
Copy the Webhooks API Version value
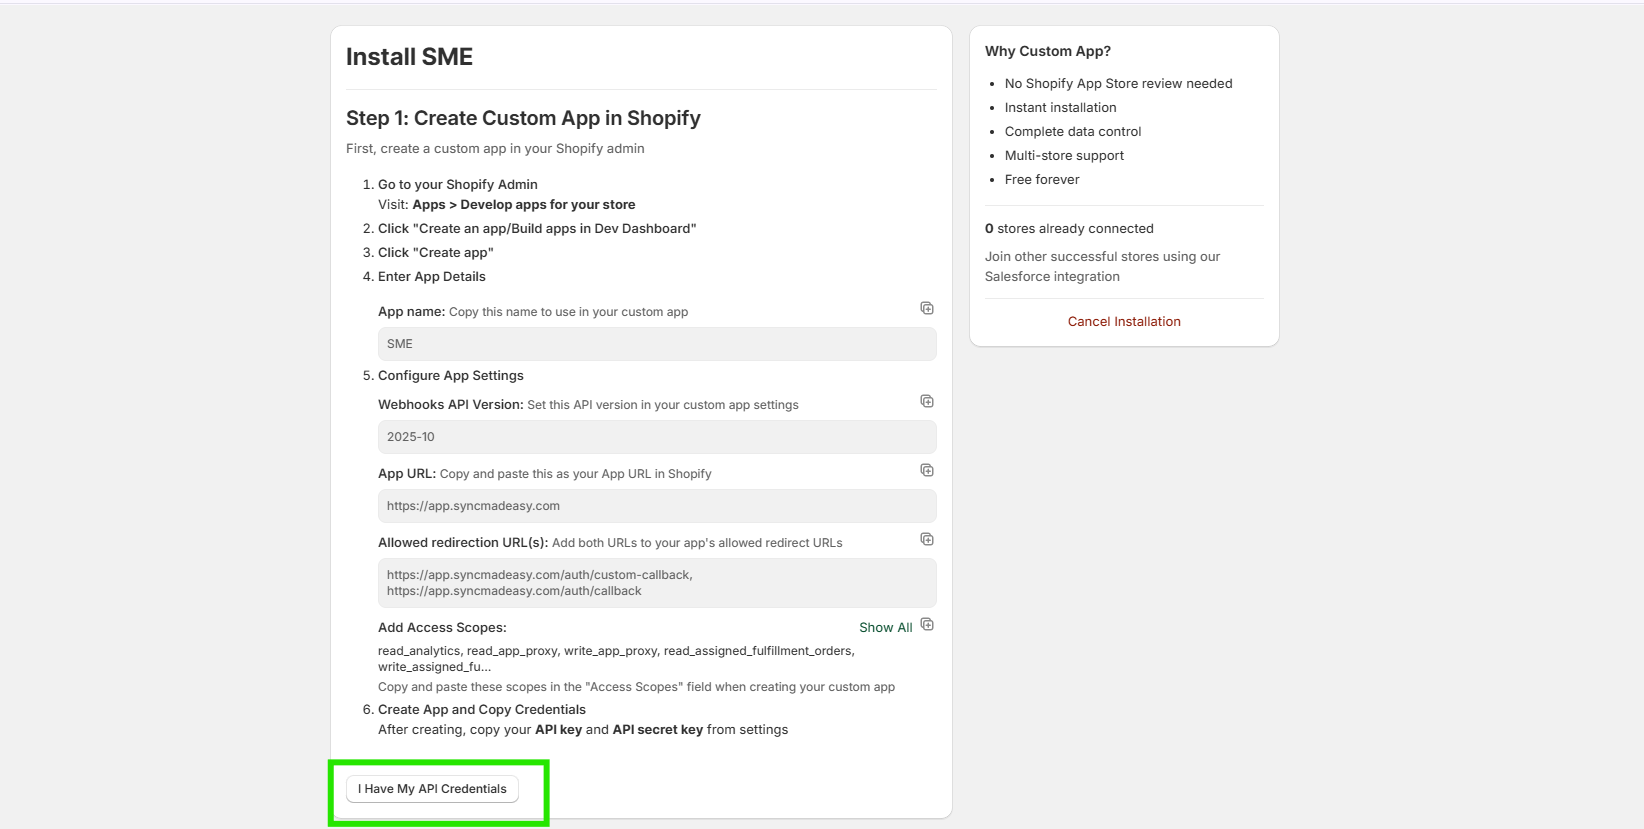pos(927,401)
